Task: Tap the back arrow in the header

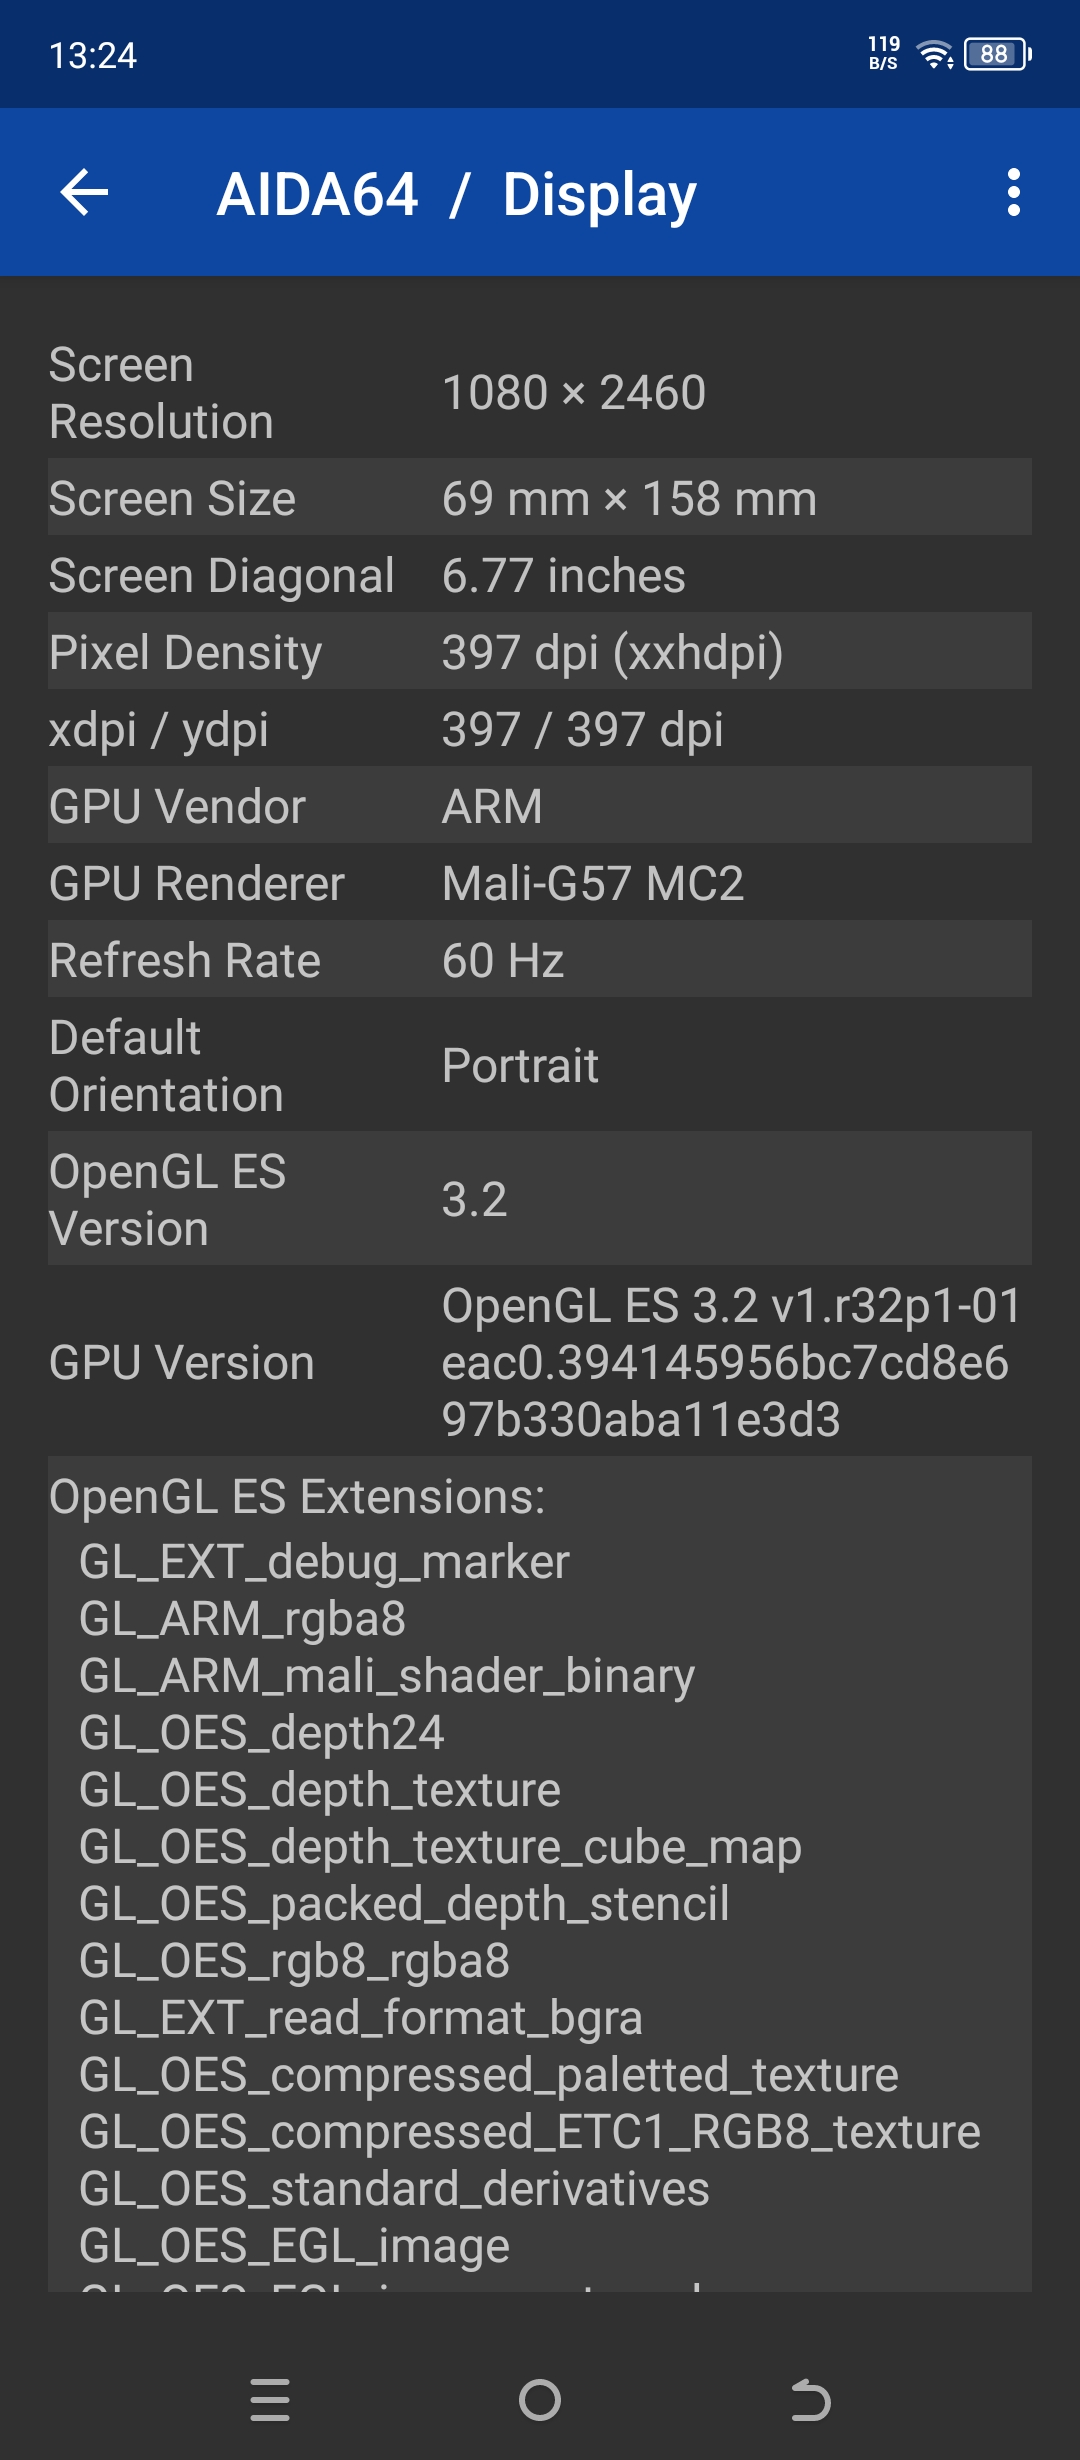Action: click(x=84, y=192)
